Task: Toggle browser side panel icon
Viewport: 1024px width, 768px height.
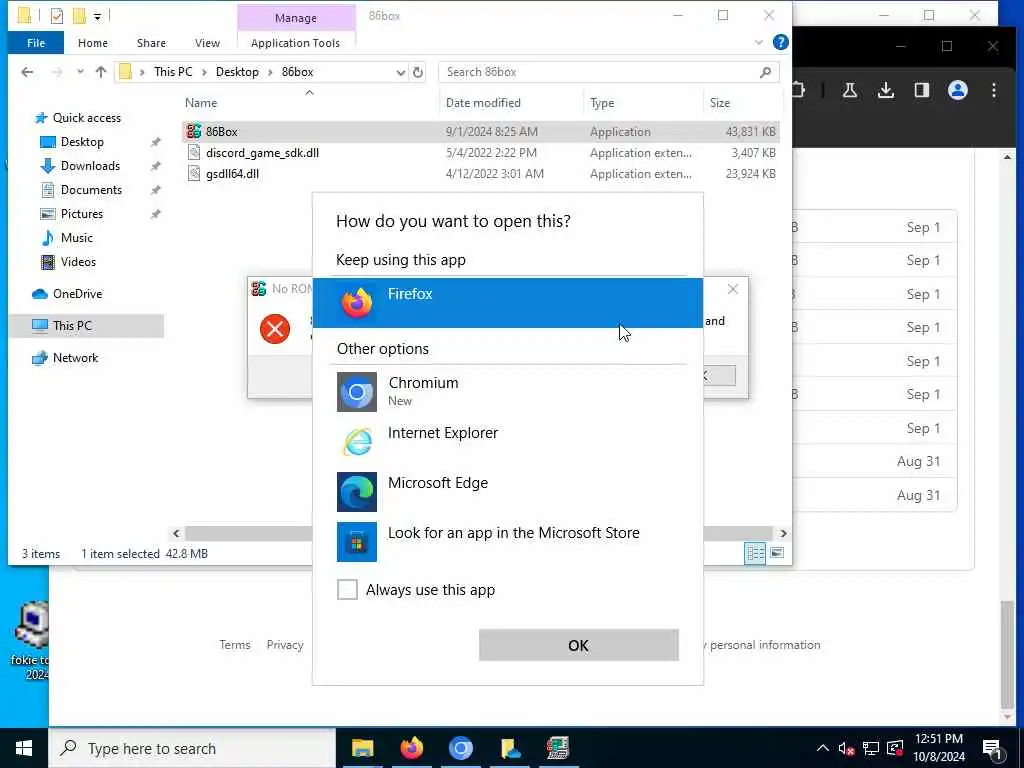Action: pos(921,90)
